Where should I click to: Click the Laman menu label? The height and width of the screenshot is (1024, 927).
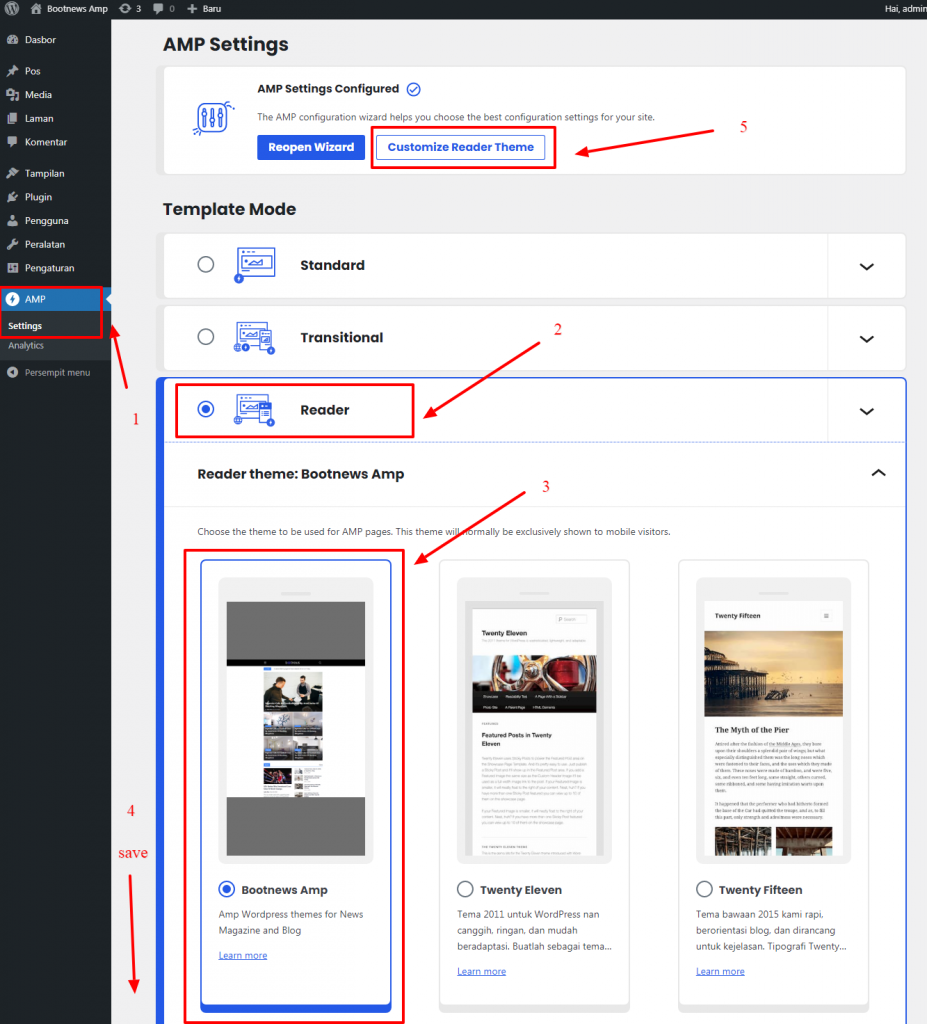coord(39,118)
